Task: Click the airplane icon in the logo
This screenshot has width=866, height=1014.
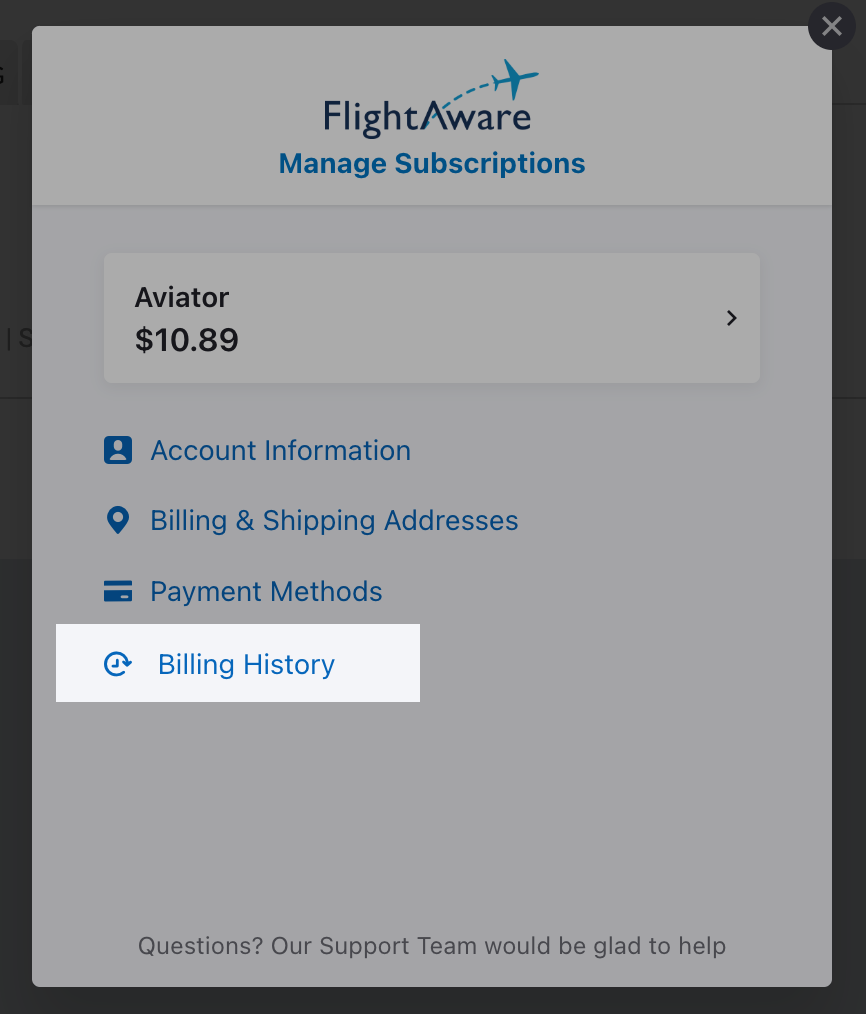Action: point(515,79)
